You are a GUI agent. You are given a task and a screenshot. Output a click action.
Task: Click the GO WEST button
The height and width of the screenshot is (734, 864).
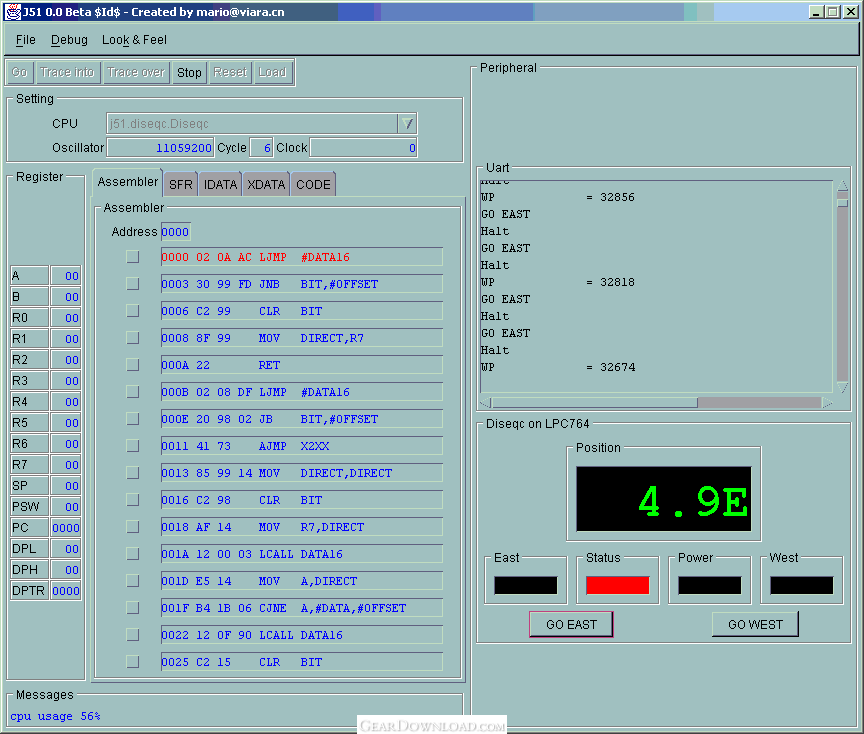[x=755, y=624]
